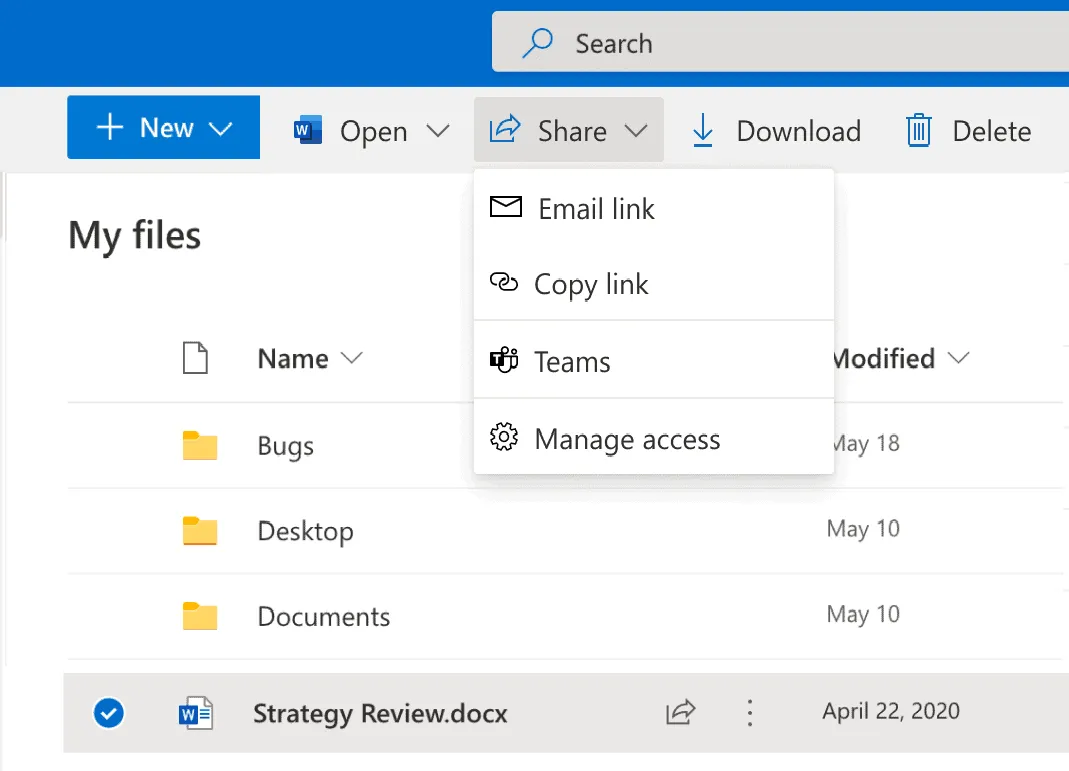This screenshot has width=1069, height=771.
Task: Open the Modified column sort dropdown
Action: pyautogui.click(x=958, y=358)
